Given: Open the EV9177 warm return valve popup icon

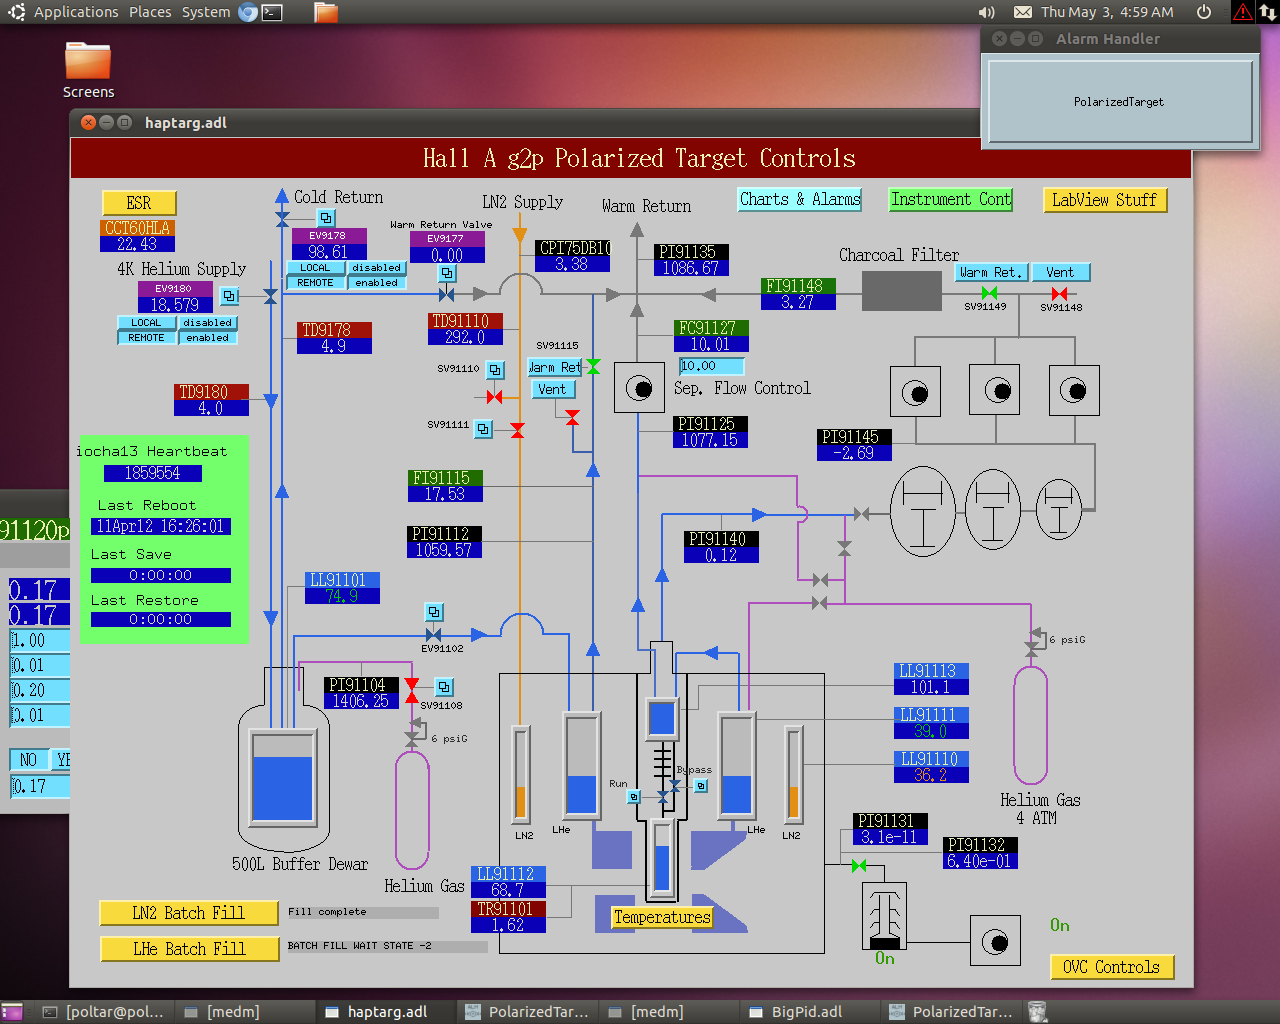Looking at the screenshot, I should tap(447, 273).
